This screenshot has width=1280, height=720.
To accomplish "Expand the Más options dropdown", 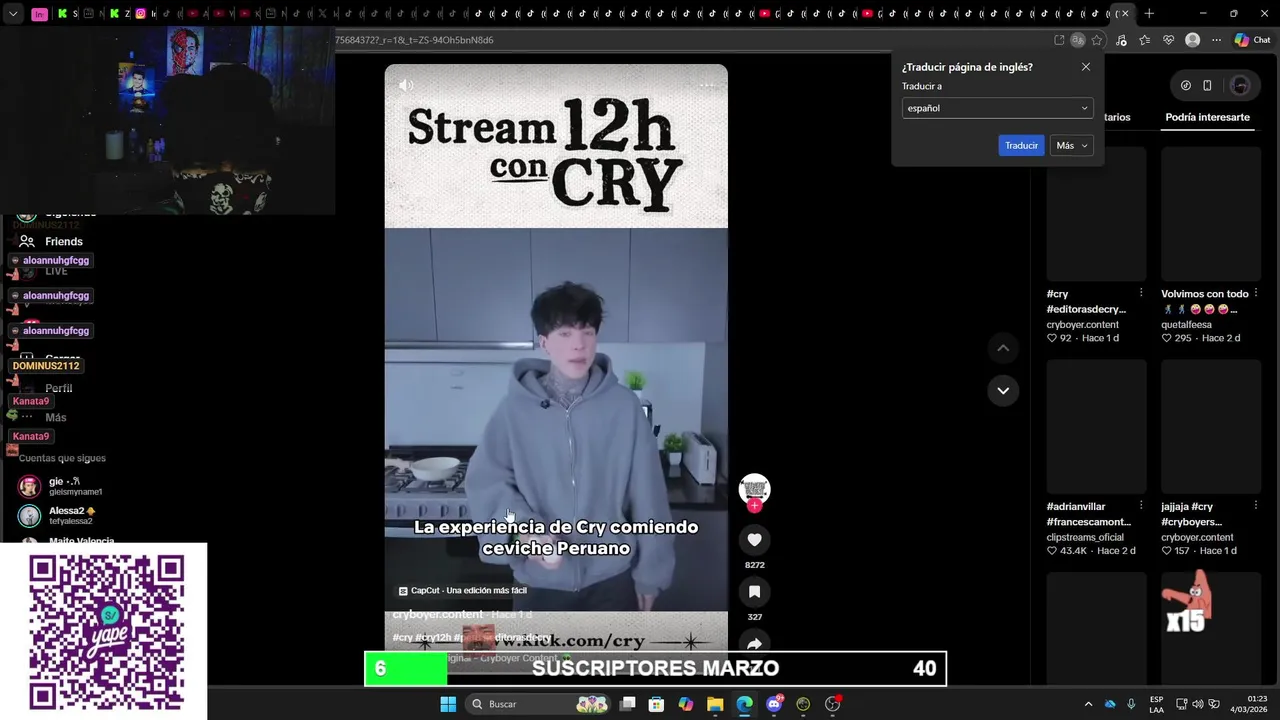I will [x=1072, y=145].
